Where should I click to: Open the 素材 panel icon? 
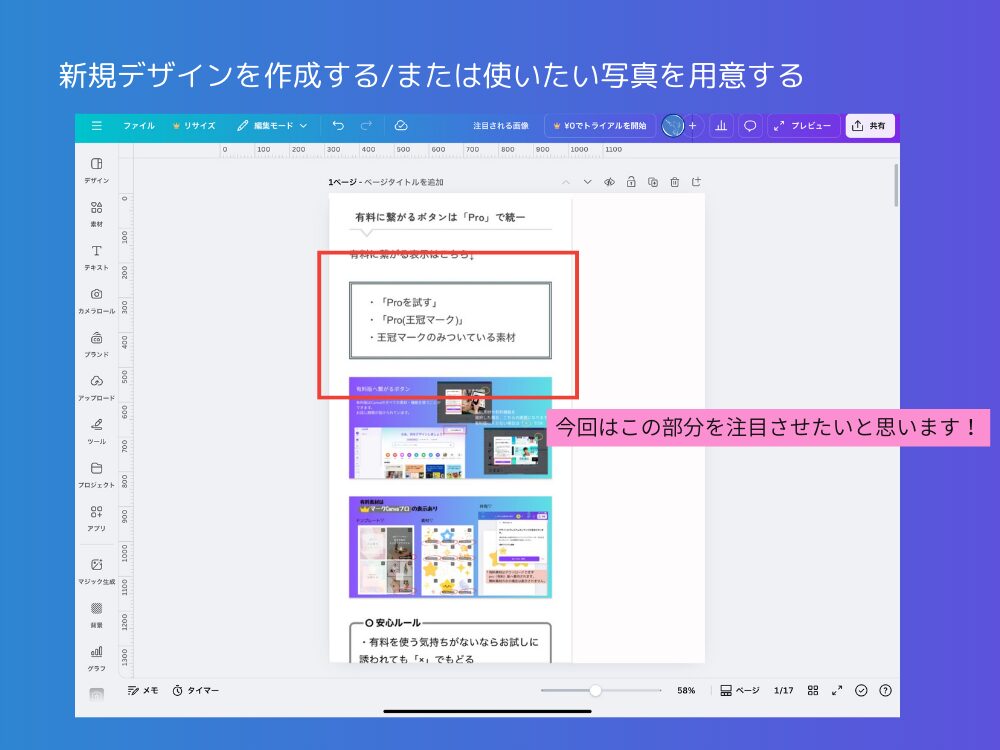[x=95, y=211]
